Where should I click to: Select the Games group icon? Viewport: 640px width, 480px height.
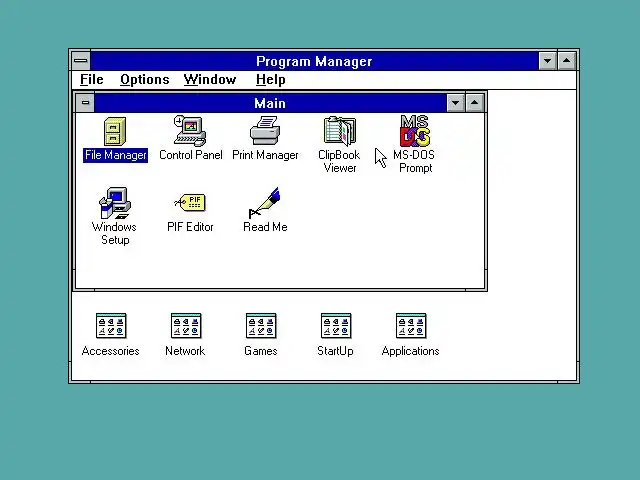[261, 326]
